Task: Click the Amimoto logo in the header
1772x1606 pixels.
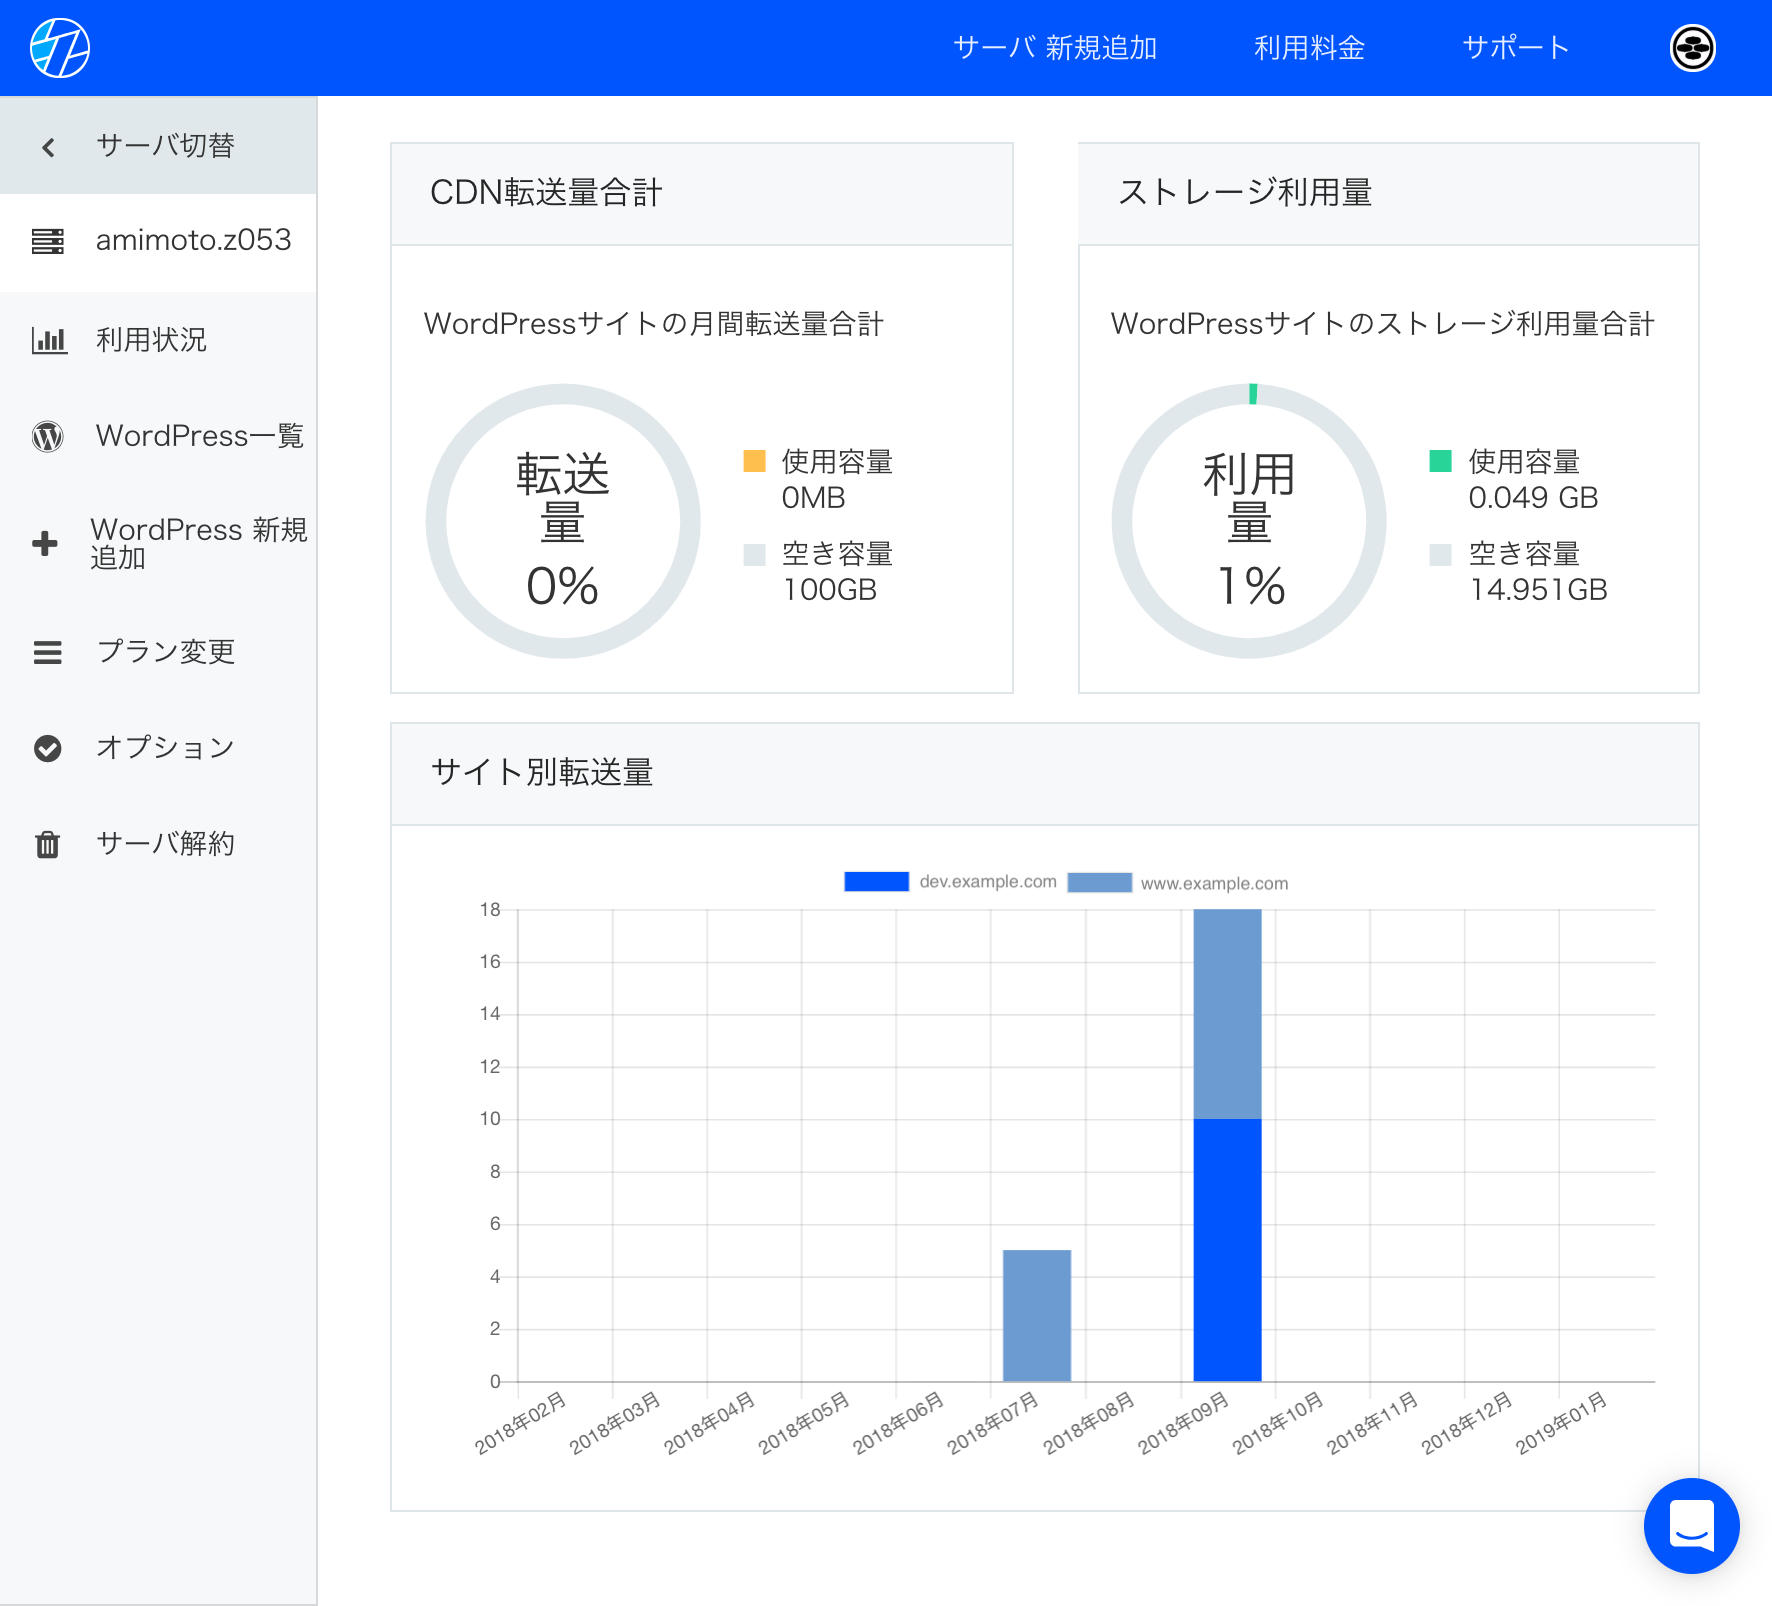Action: click(60, 48)
